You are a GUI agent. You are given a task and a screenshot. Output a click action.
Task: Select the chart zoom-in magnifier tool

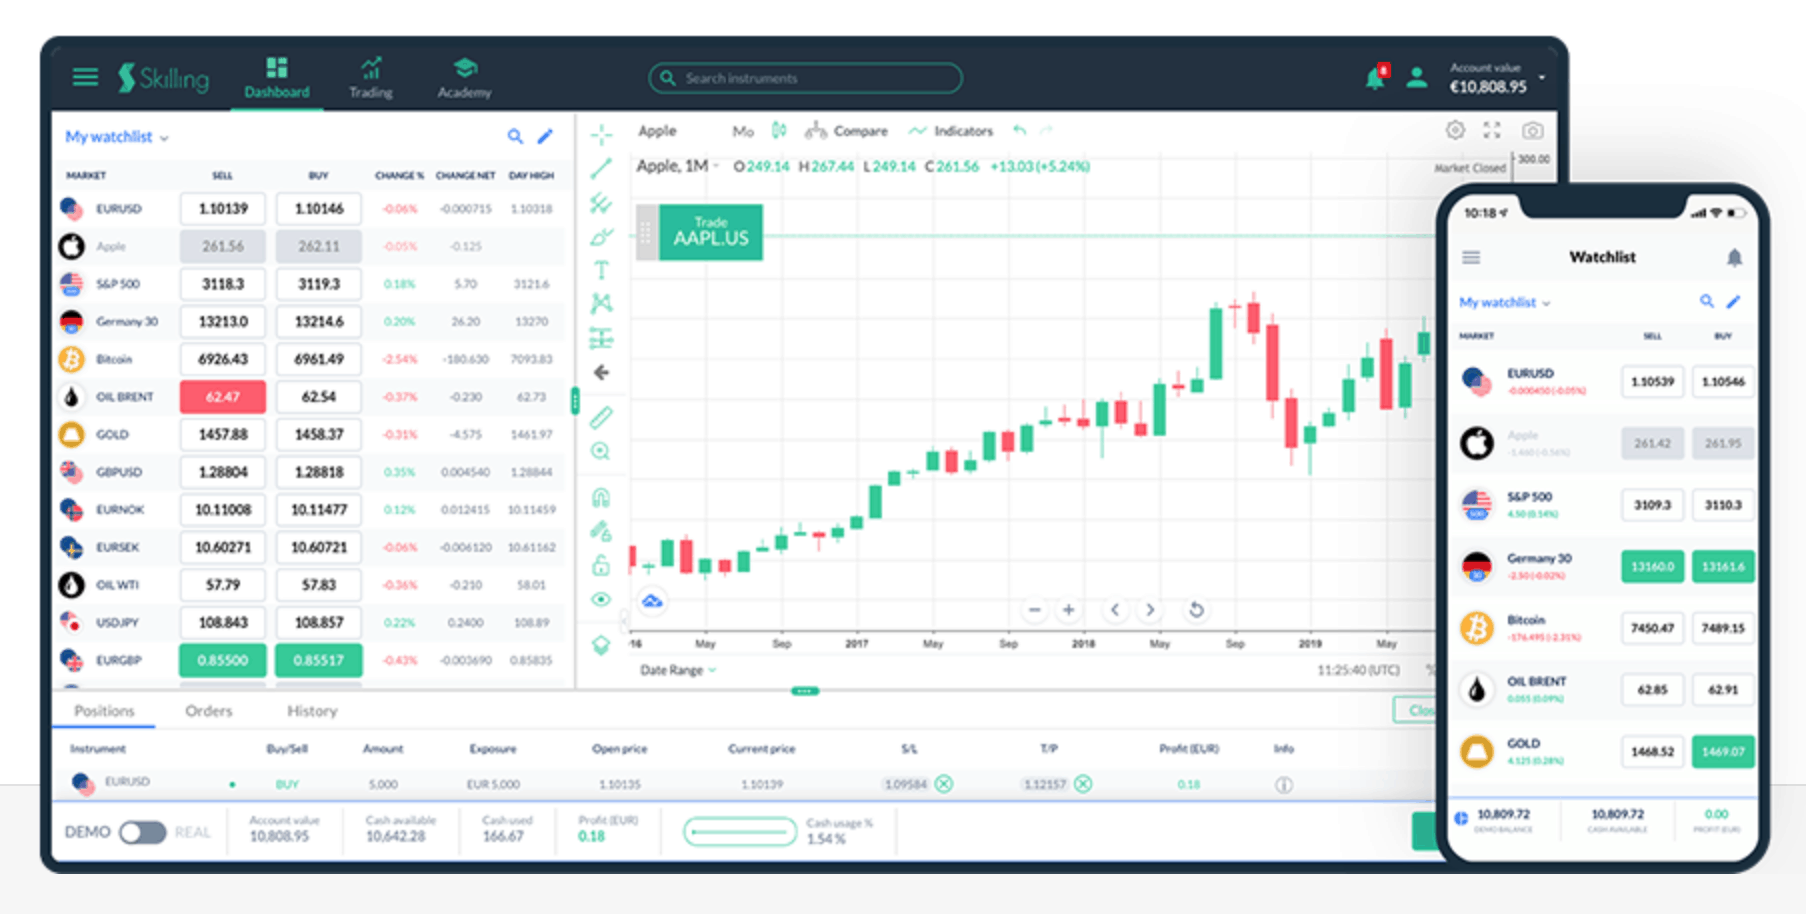click(x=601, y=451)
